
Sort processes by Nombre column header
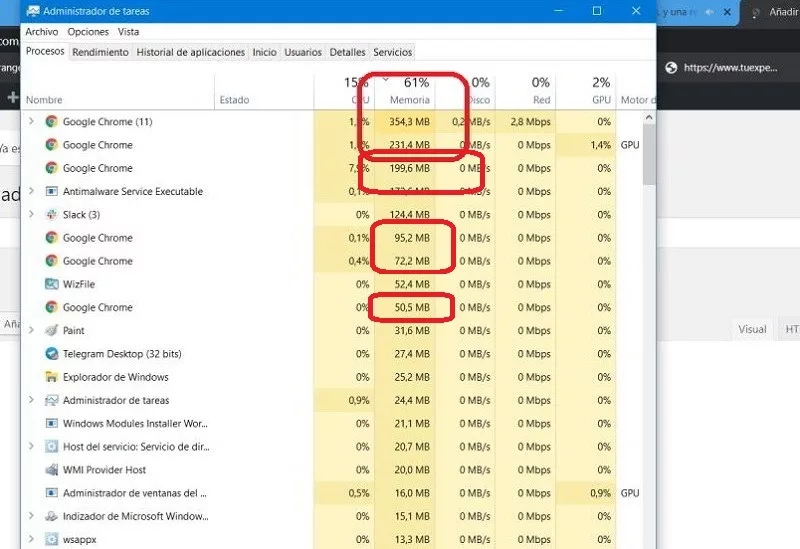tap(44, 100)
